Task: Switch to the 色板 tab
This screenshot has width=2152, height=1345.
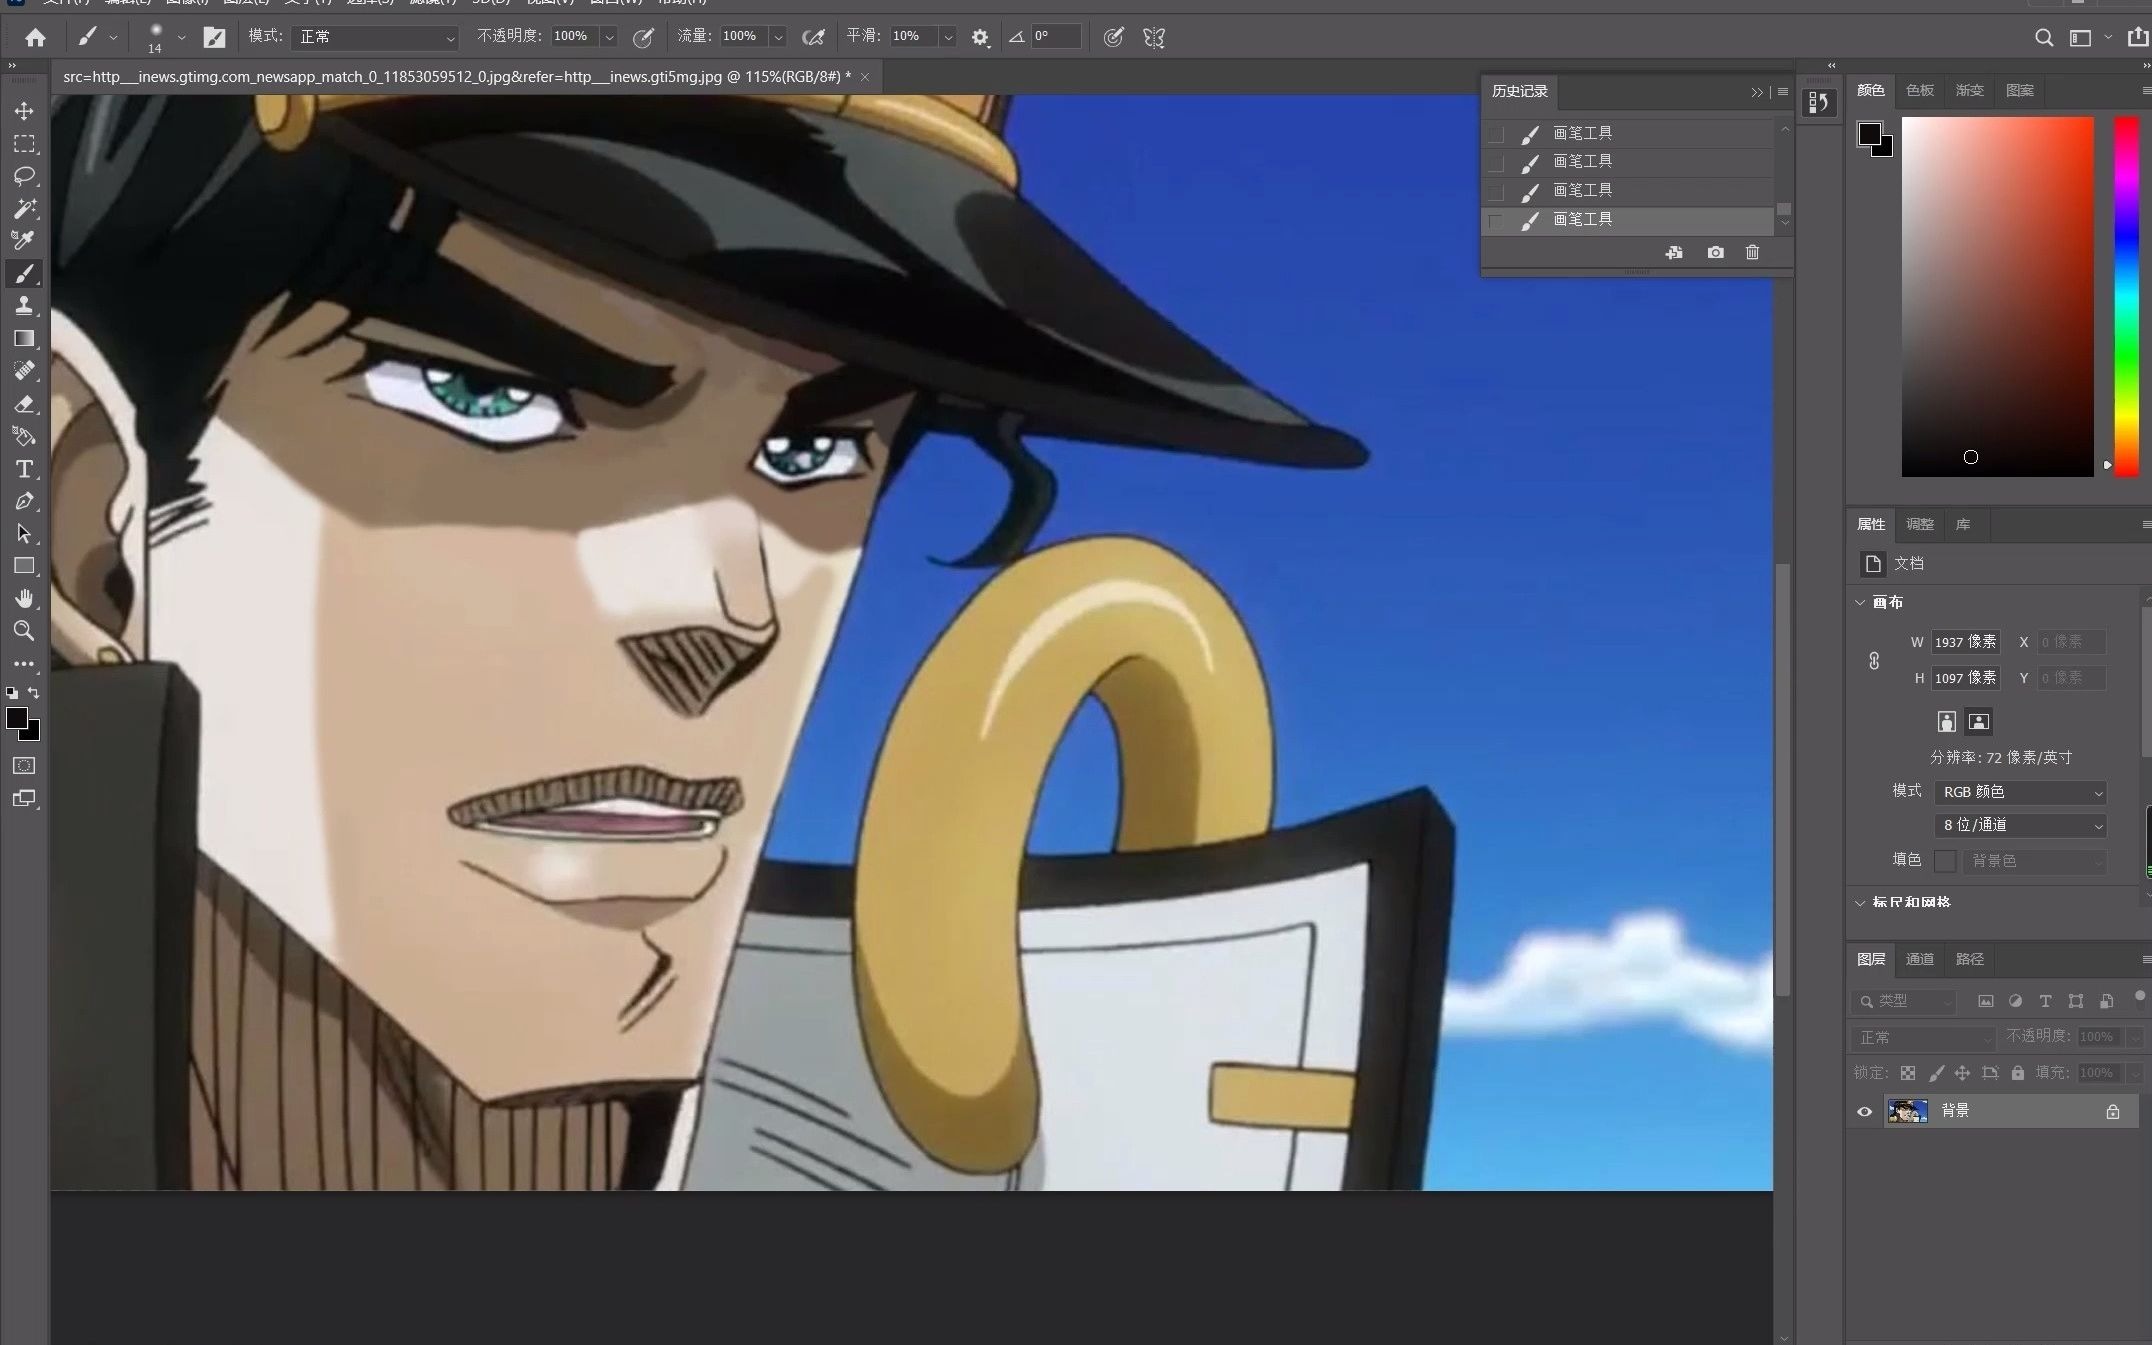Action: 1919,90
